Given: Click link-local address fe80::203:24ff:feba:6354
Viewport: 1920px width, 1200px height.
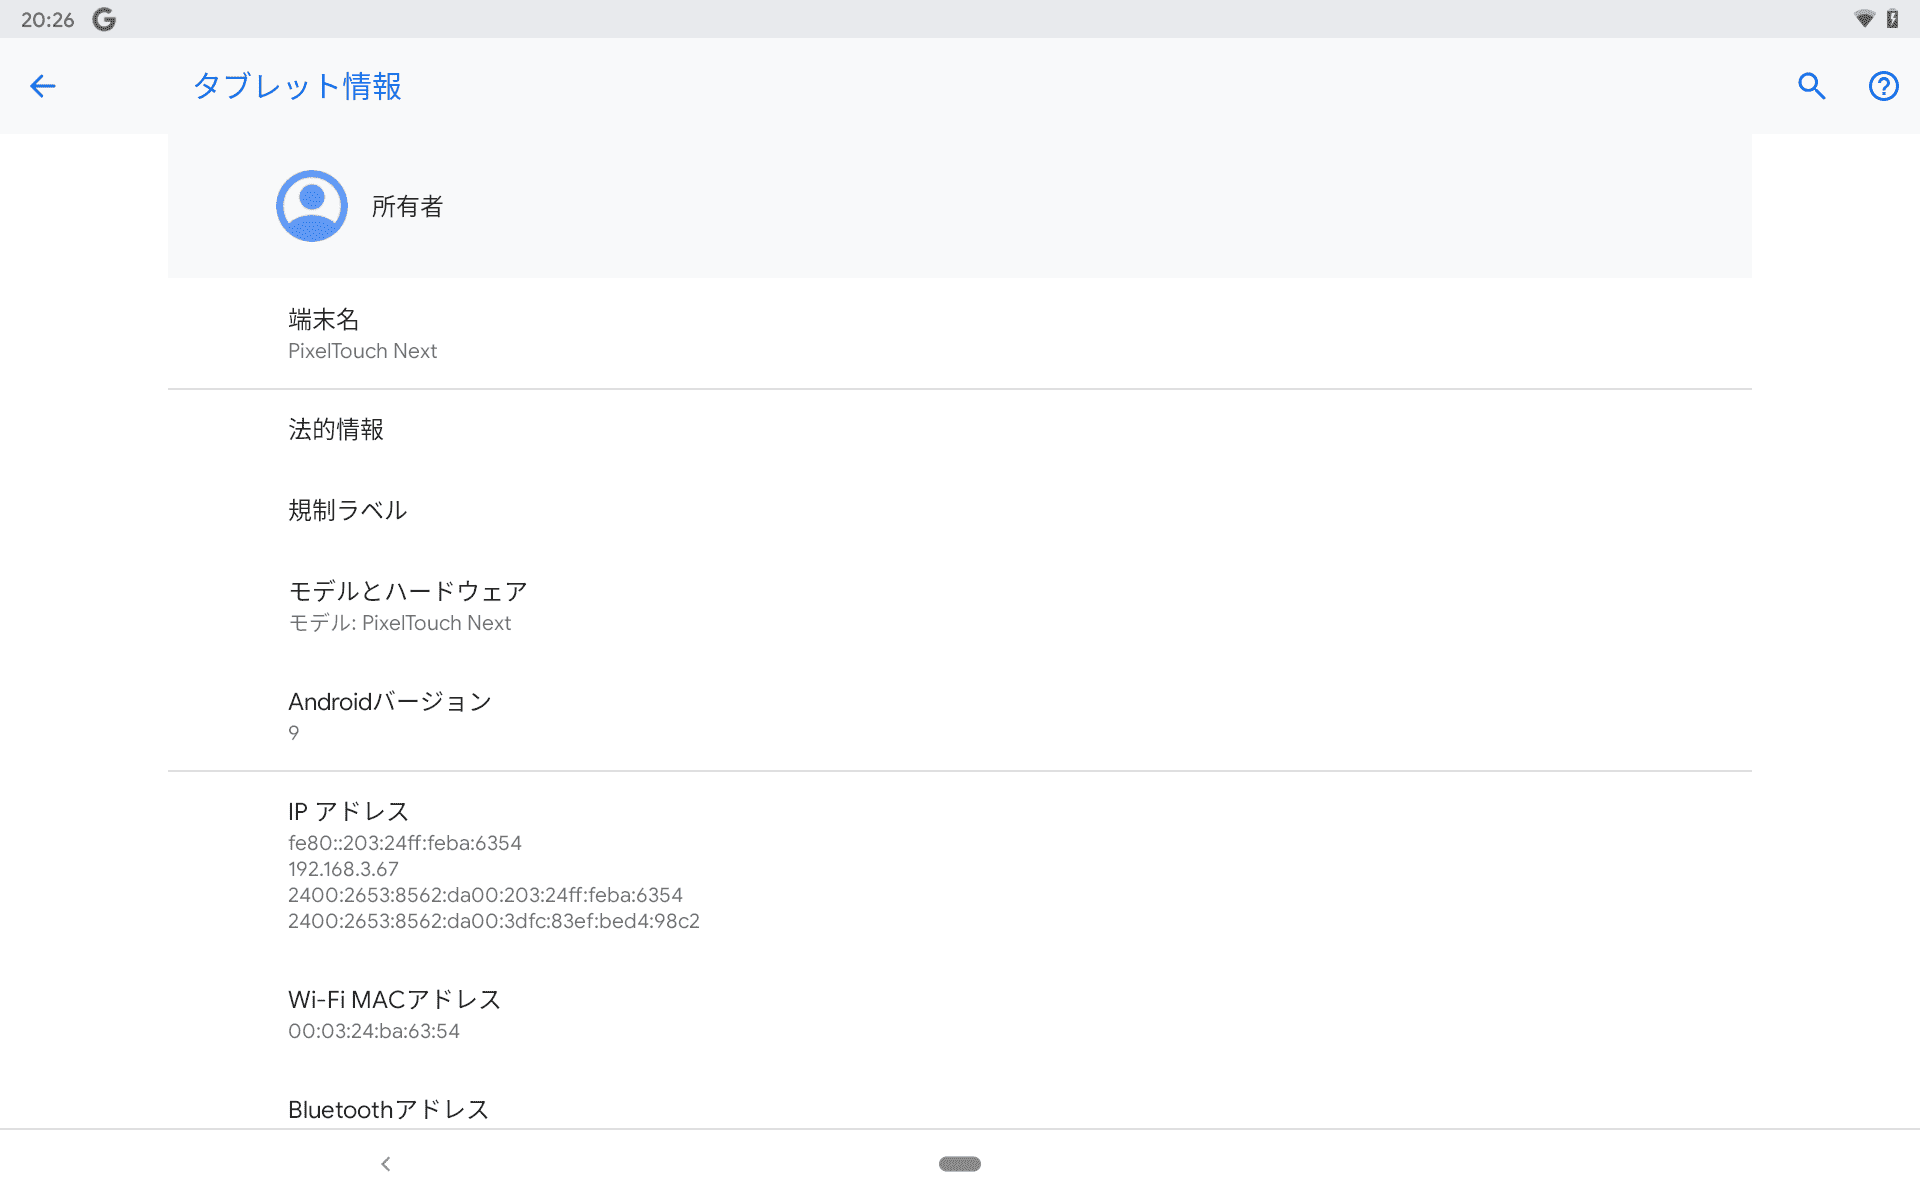Looking at the screenshot, I should pos(405,843).
